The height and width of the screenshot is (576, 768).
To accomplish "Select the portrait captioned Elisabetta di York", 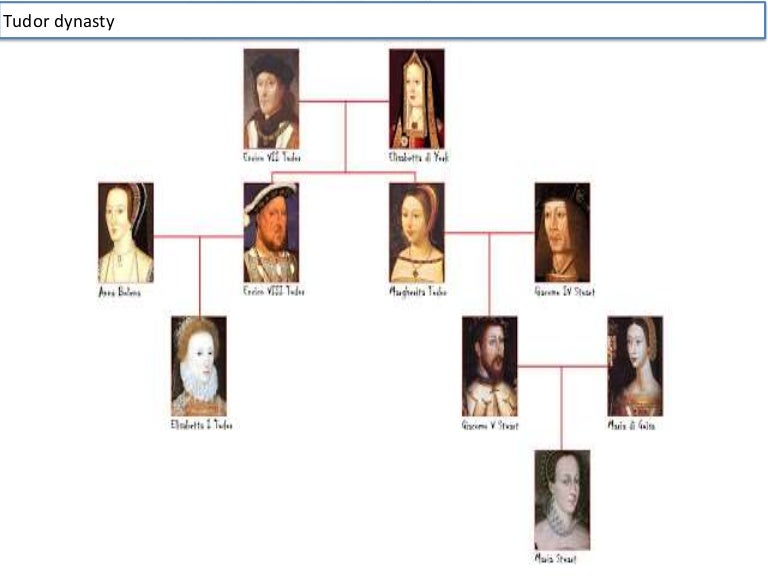I will tap(417, 98).
